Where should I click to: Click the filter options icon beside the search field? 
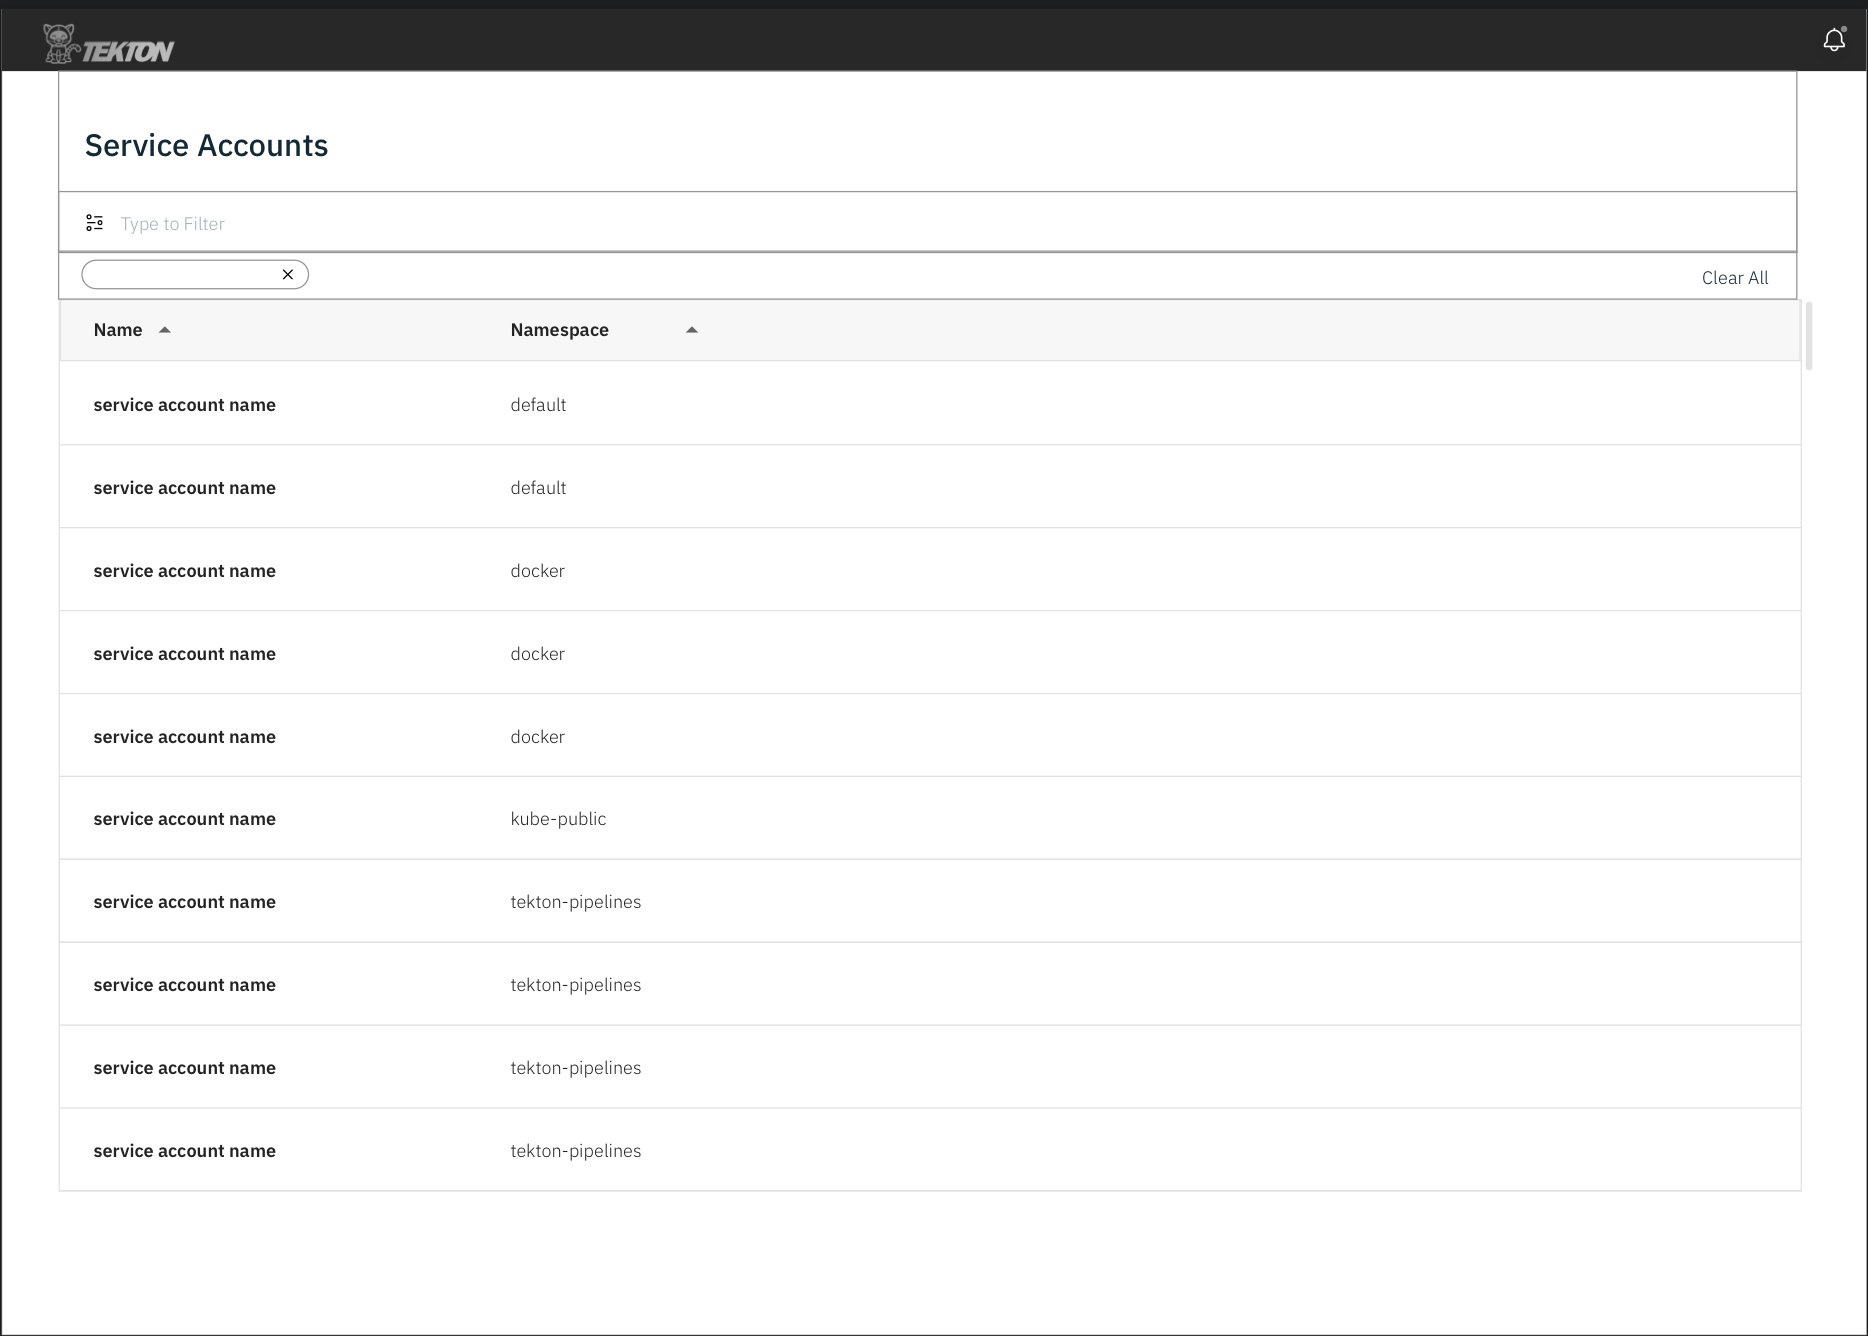[x=94, y=222]
